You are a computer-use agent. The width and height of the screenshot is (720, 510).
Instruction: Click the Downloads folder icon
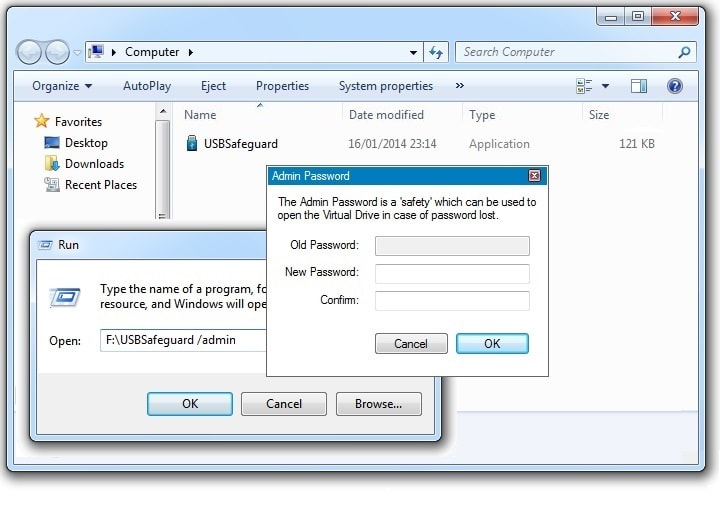click(52, 163)
